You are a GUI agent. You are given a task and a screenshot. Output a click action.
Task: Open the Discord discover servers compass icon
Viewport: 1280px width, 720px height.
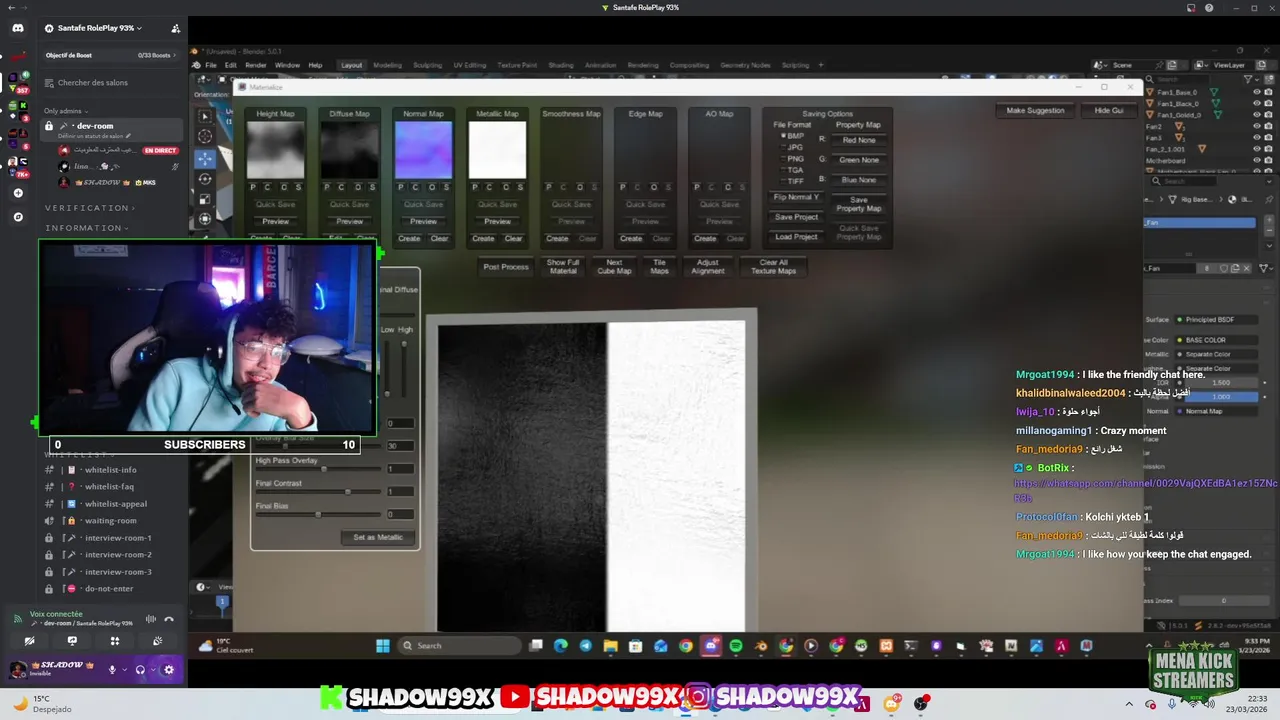click(x=18, y=217)
